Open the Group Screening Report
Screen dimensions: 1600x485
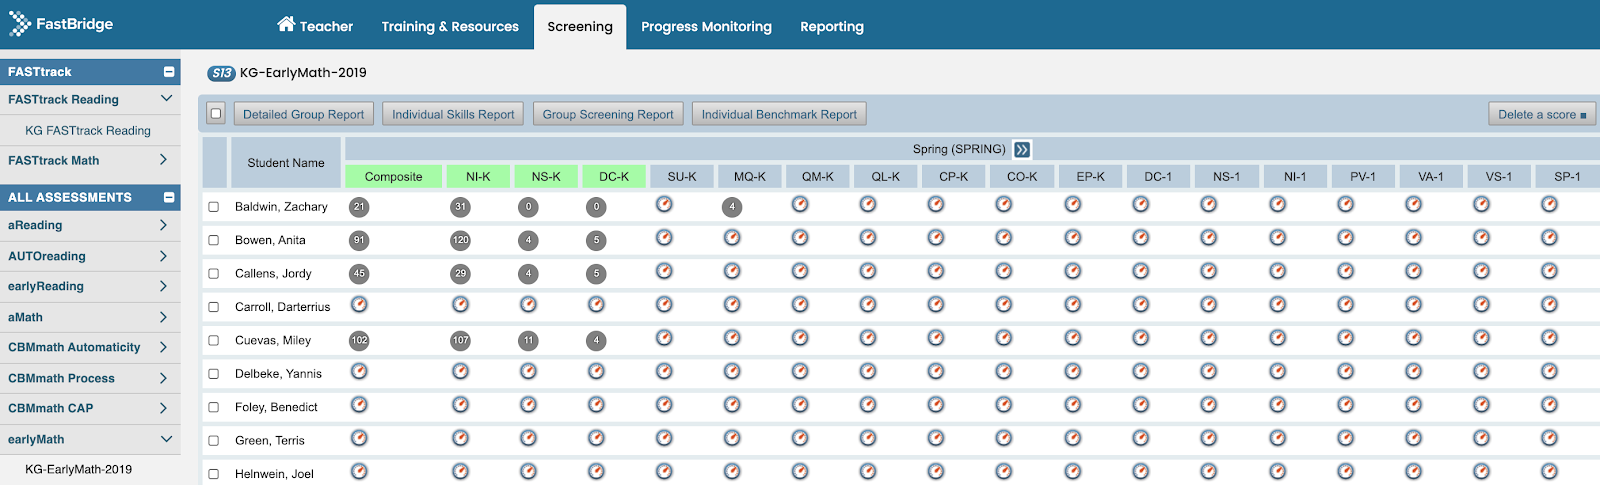point(608,114)
